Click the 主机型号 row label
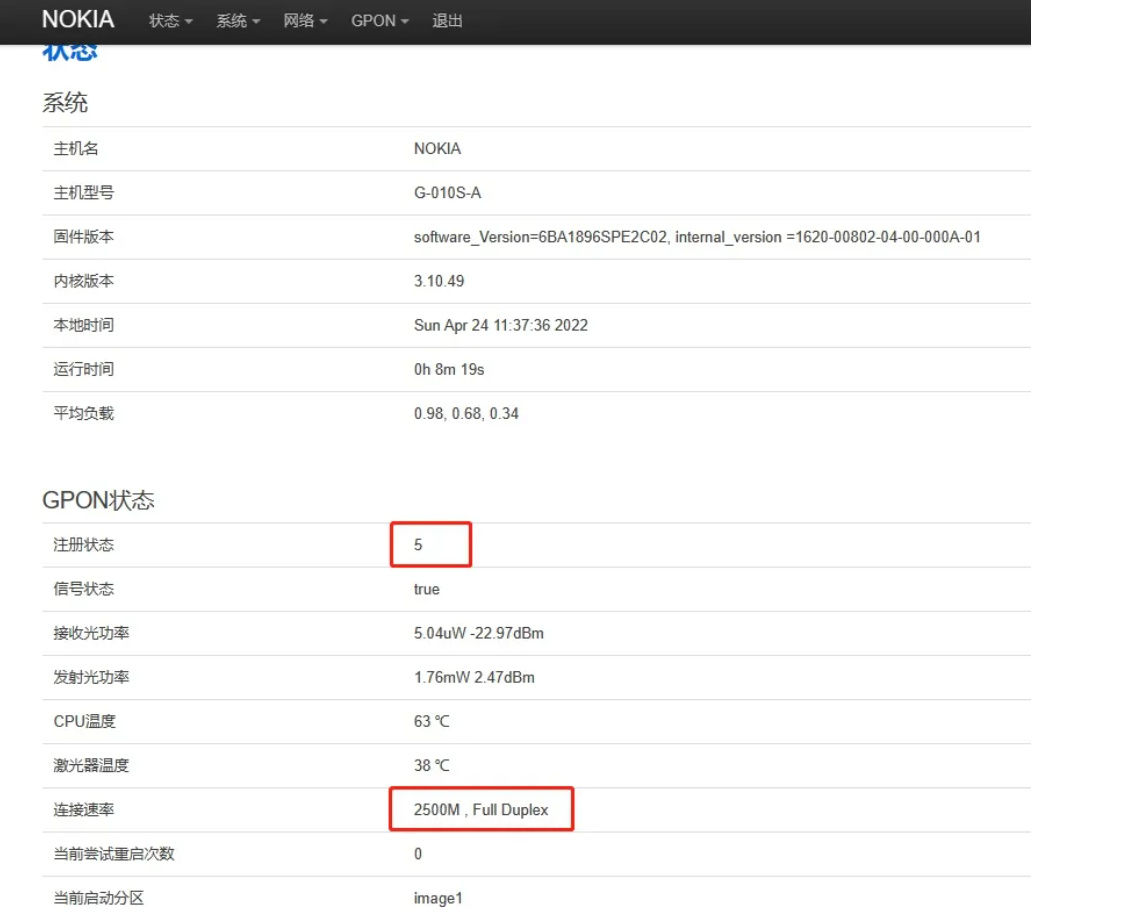This screenshot has width=1136, height=915. tap(83, 193)
